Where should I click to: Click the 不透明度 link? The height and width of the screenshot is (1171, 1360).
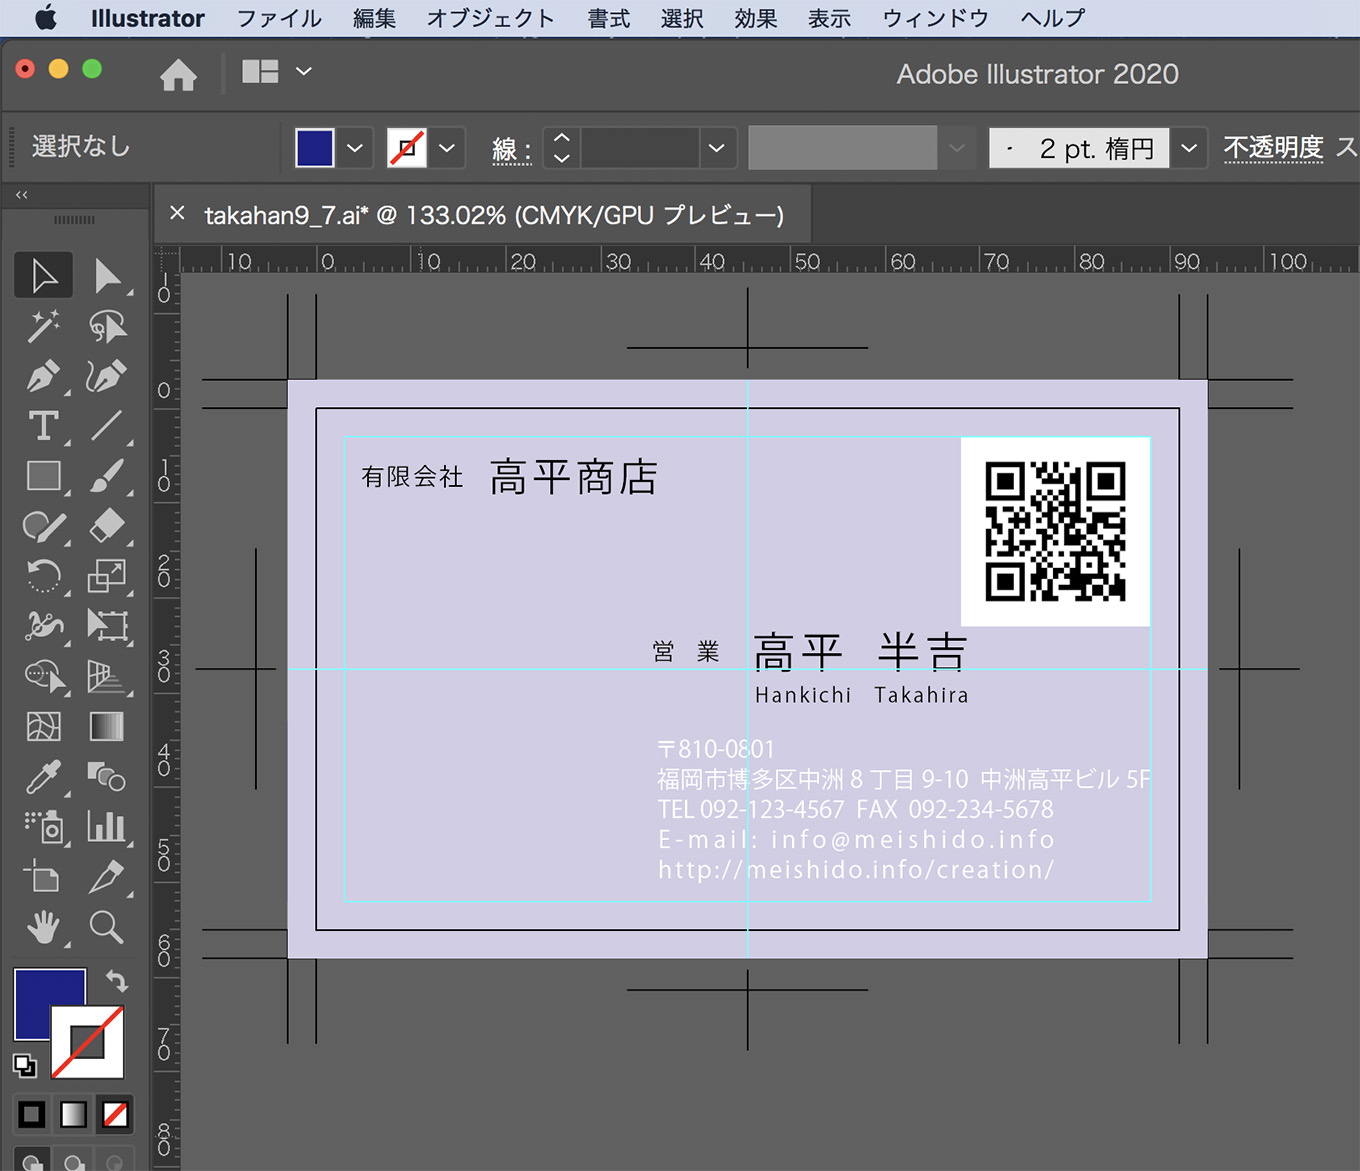1273,148
